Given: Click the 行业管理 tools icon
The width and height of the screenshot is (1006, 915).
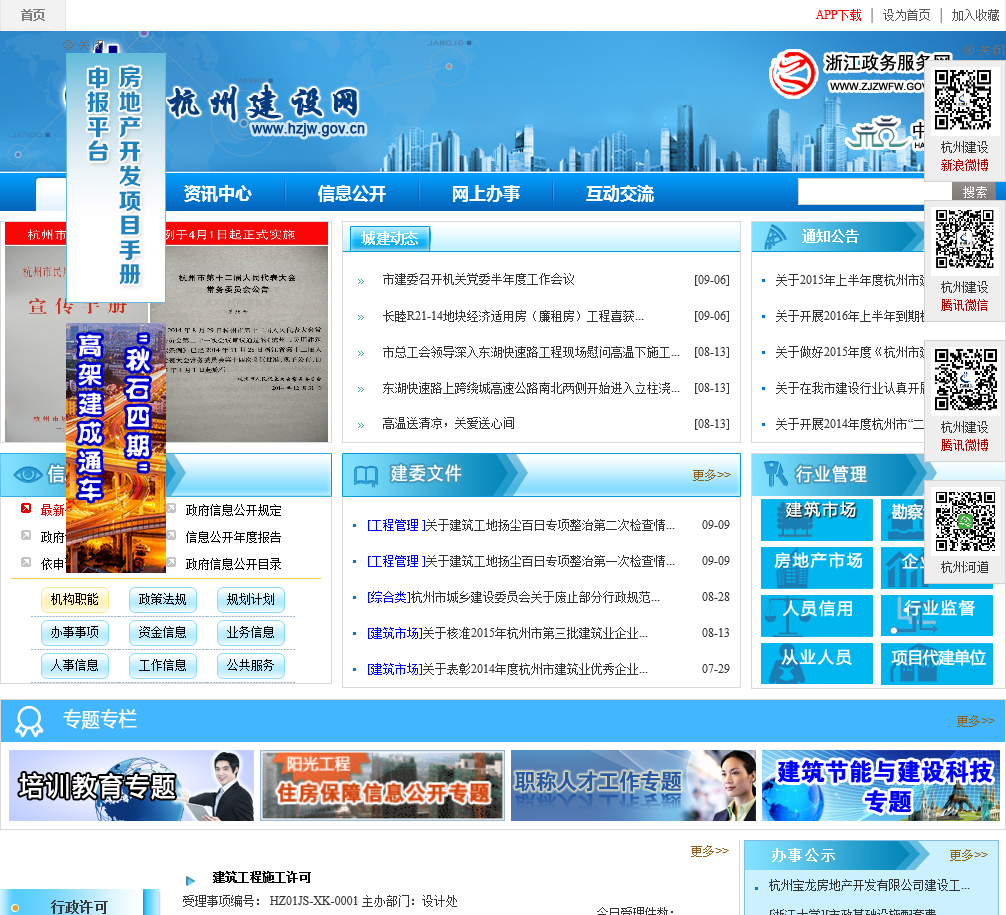Looking at the screenshot, I should [x=776, y=474].
